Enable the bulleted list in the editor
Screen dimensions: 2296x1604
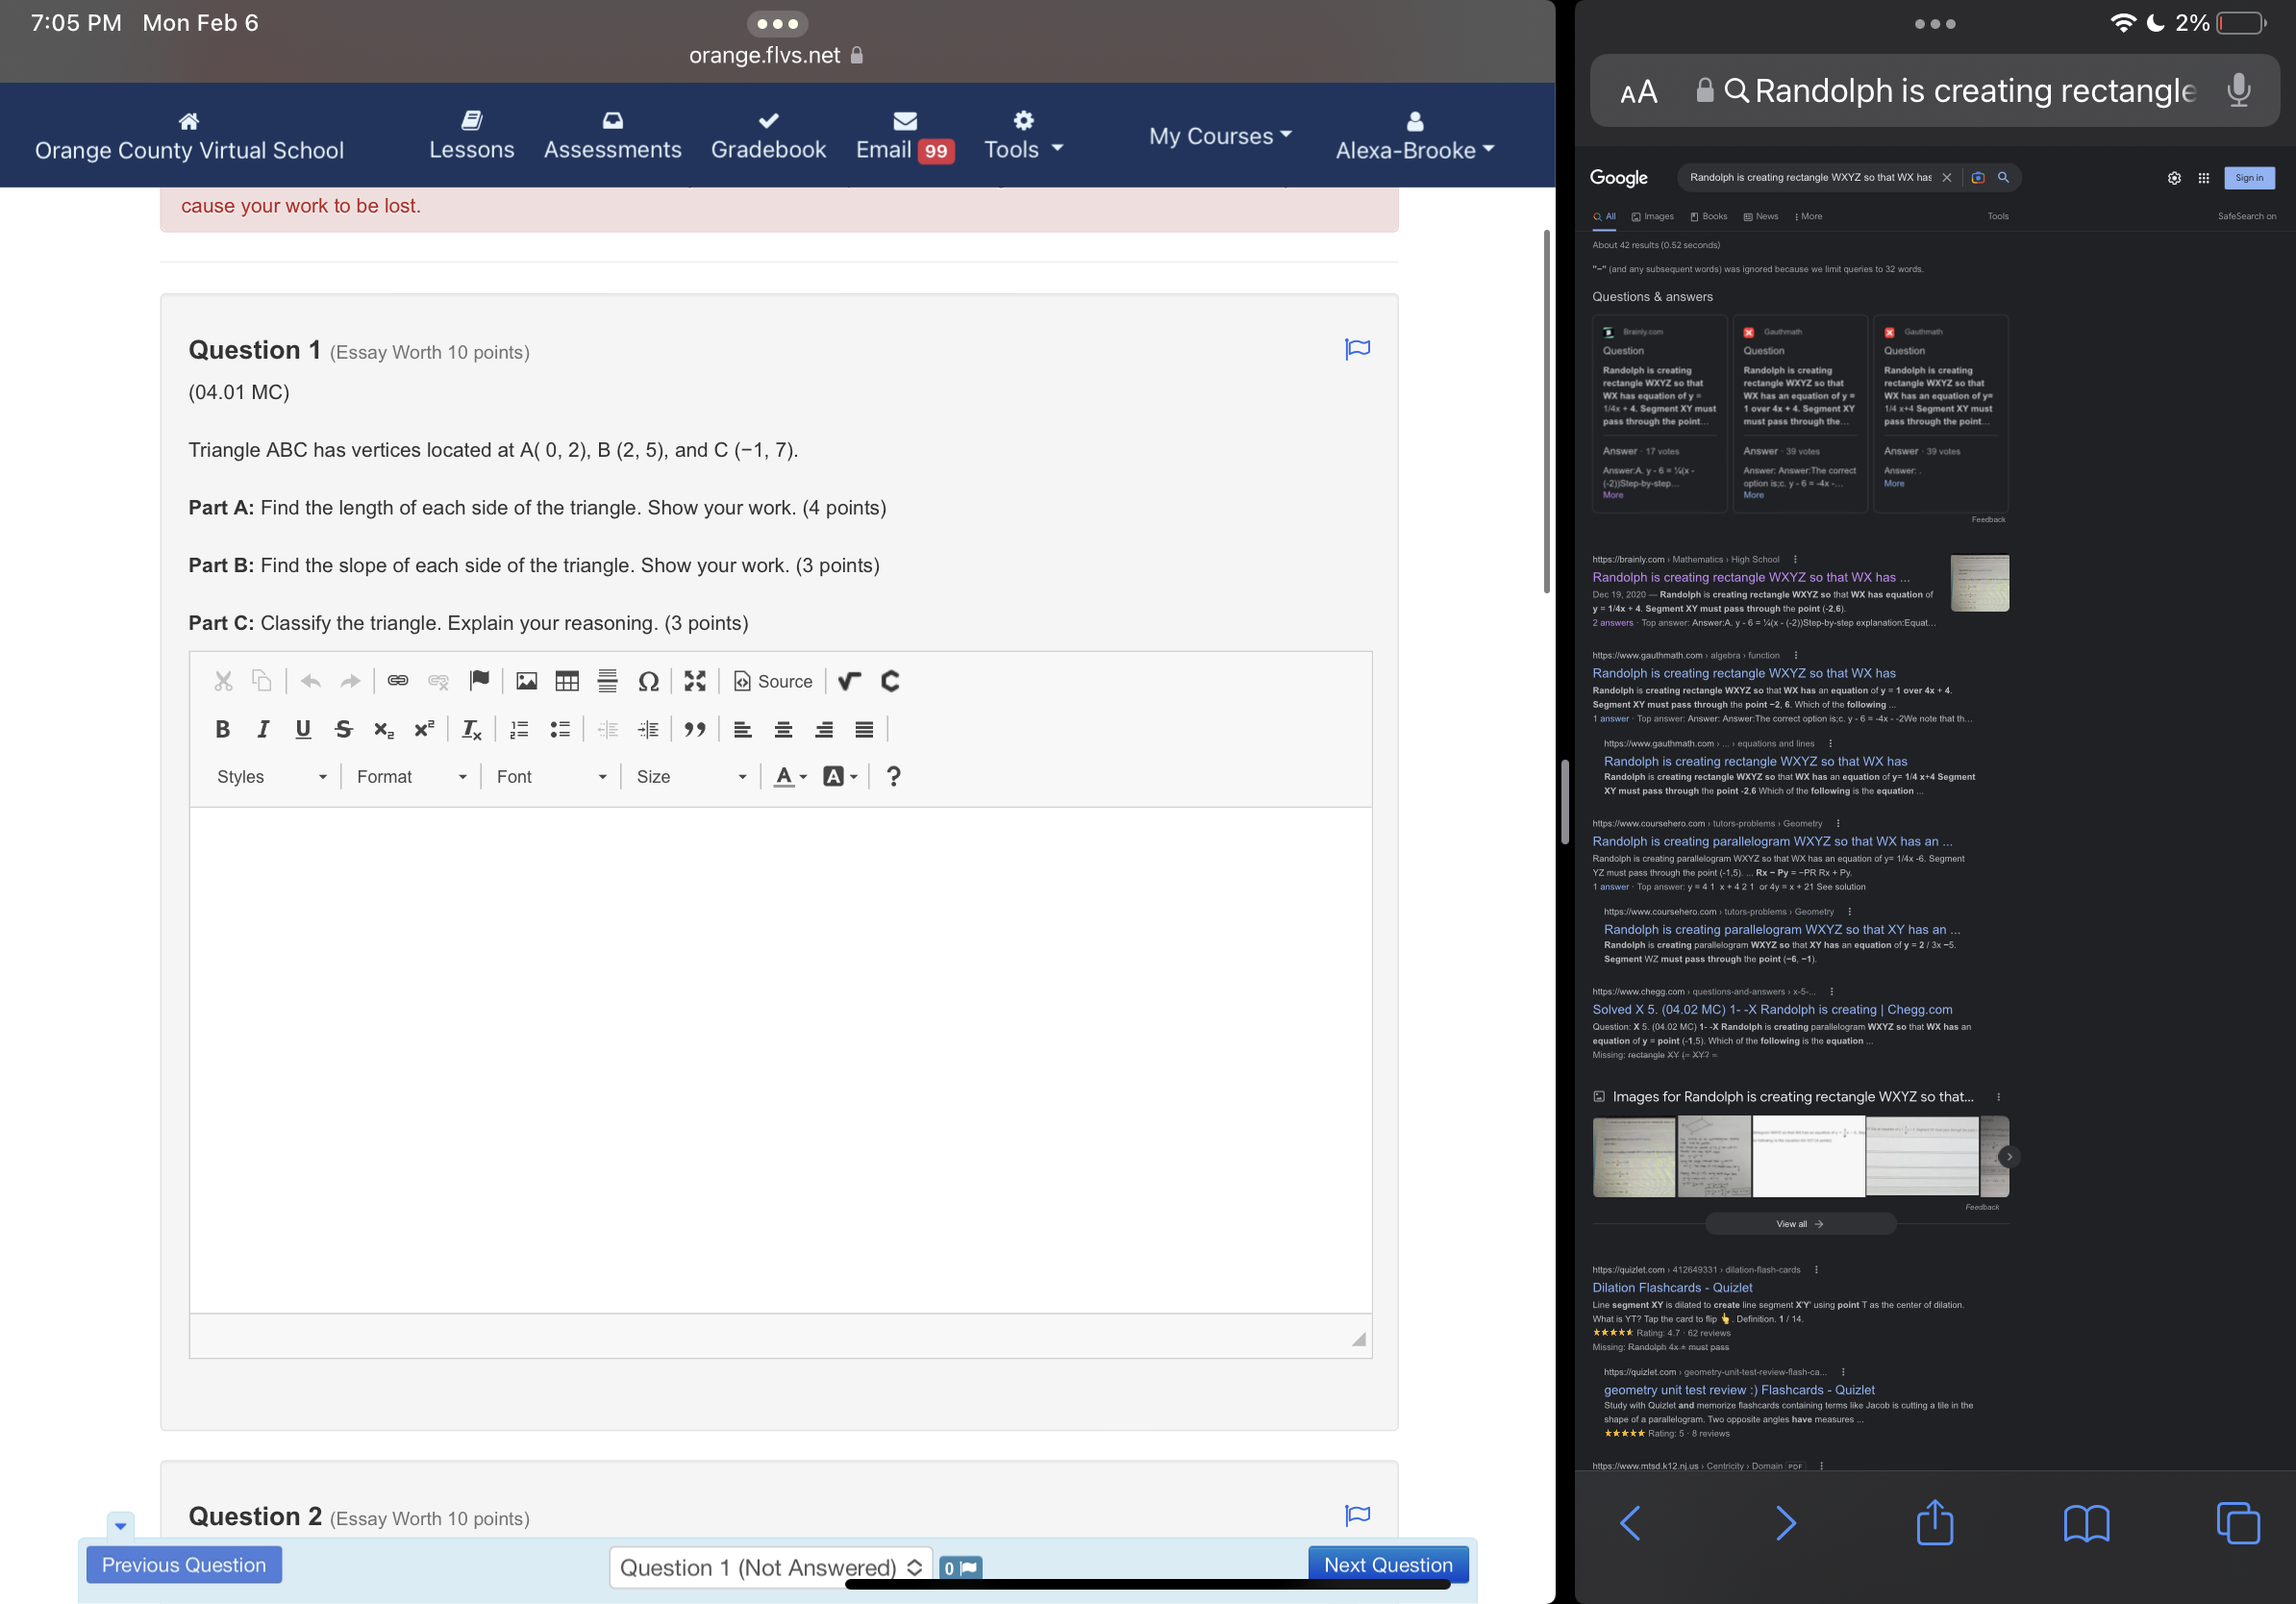[x=560, y=729]
